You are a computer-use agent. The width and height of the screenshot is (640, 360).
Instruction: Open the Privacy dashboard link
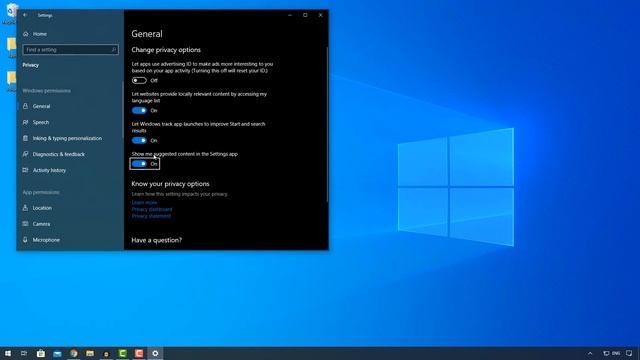click(x=152, y=209)
